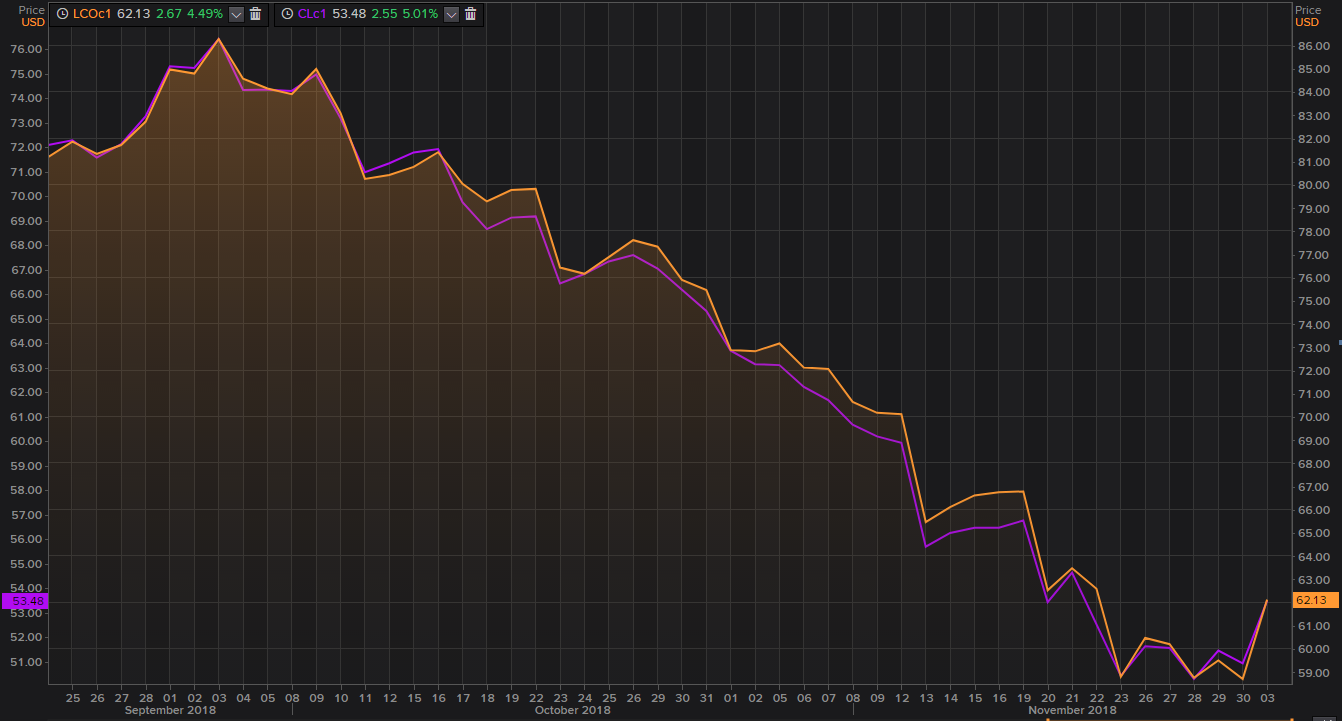Screen dimensions: 1342x721
Task: Click the September 2018 month label
Action: tap(169, 710)
